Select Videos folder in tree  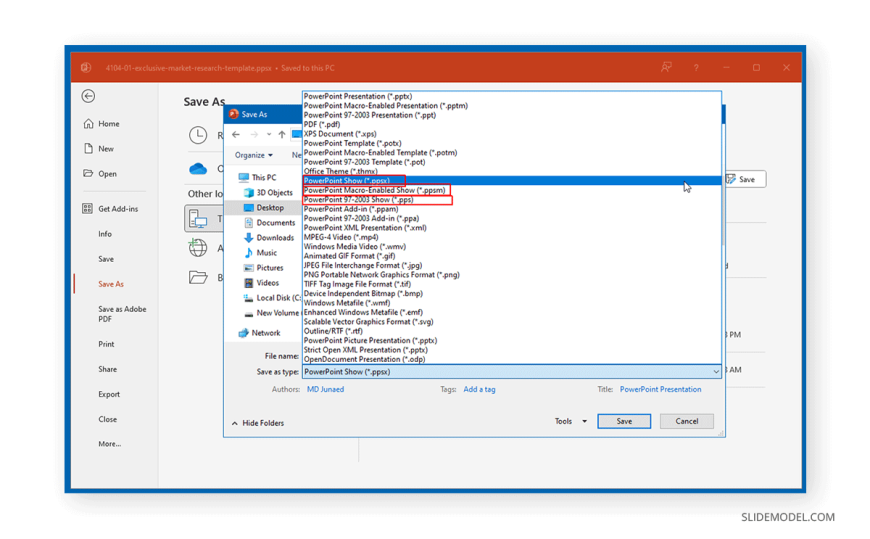click(261, 283)
